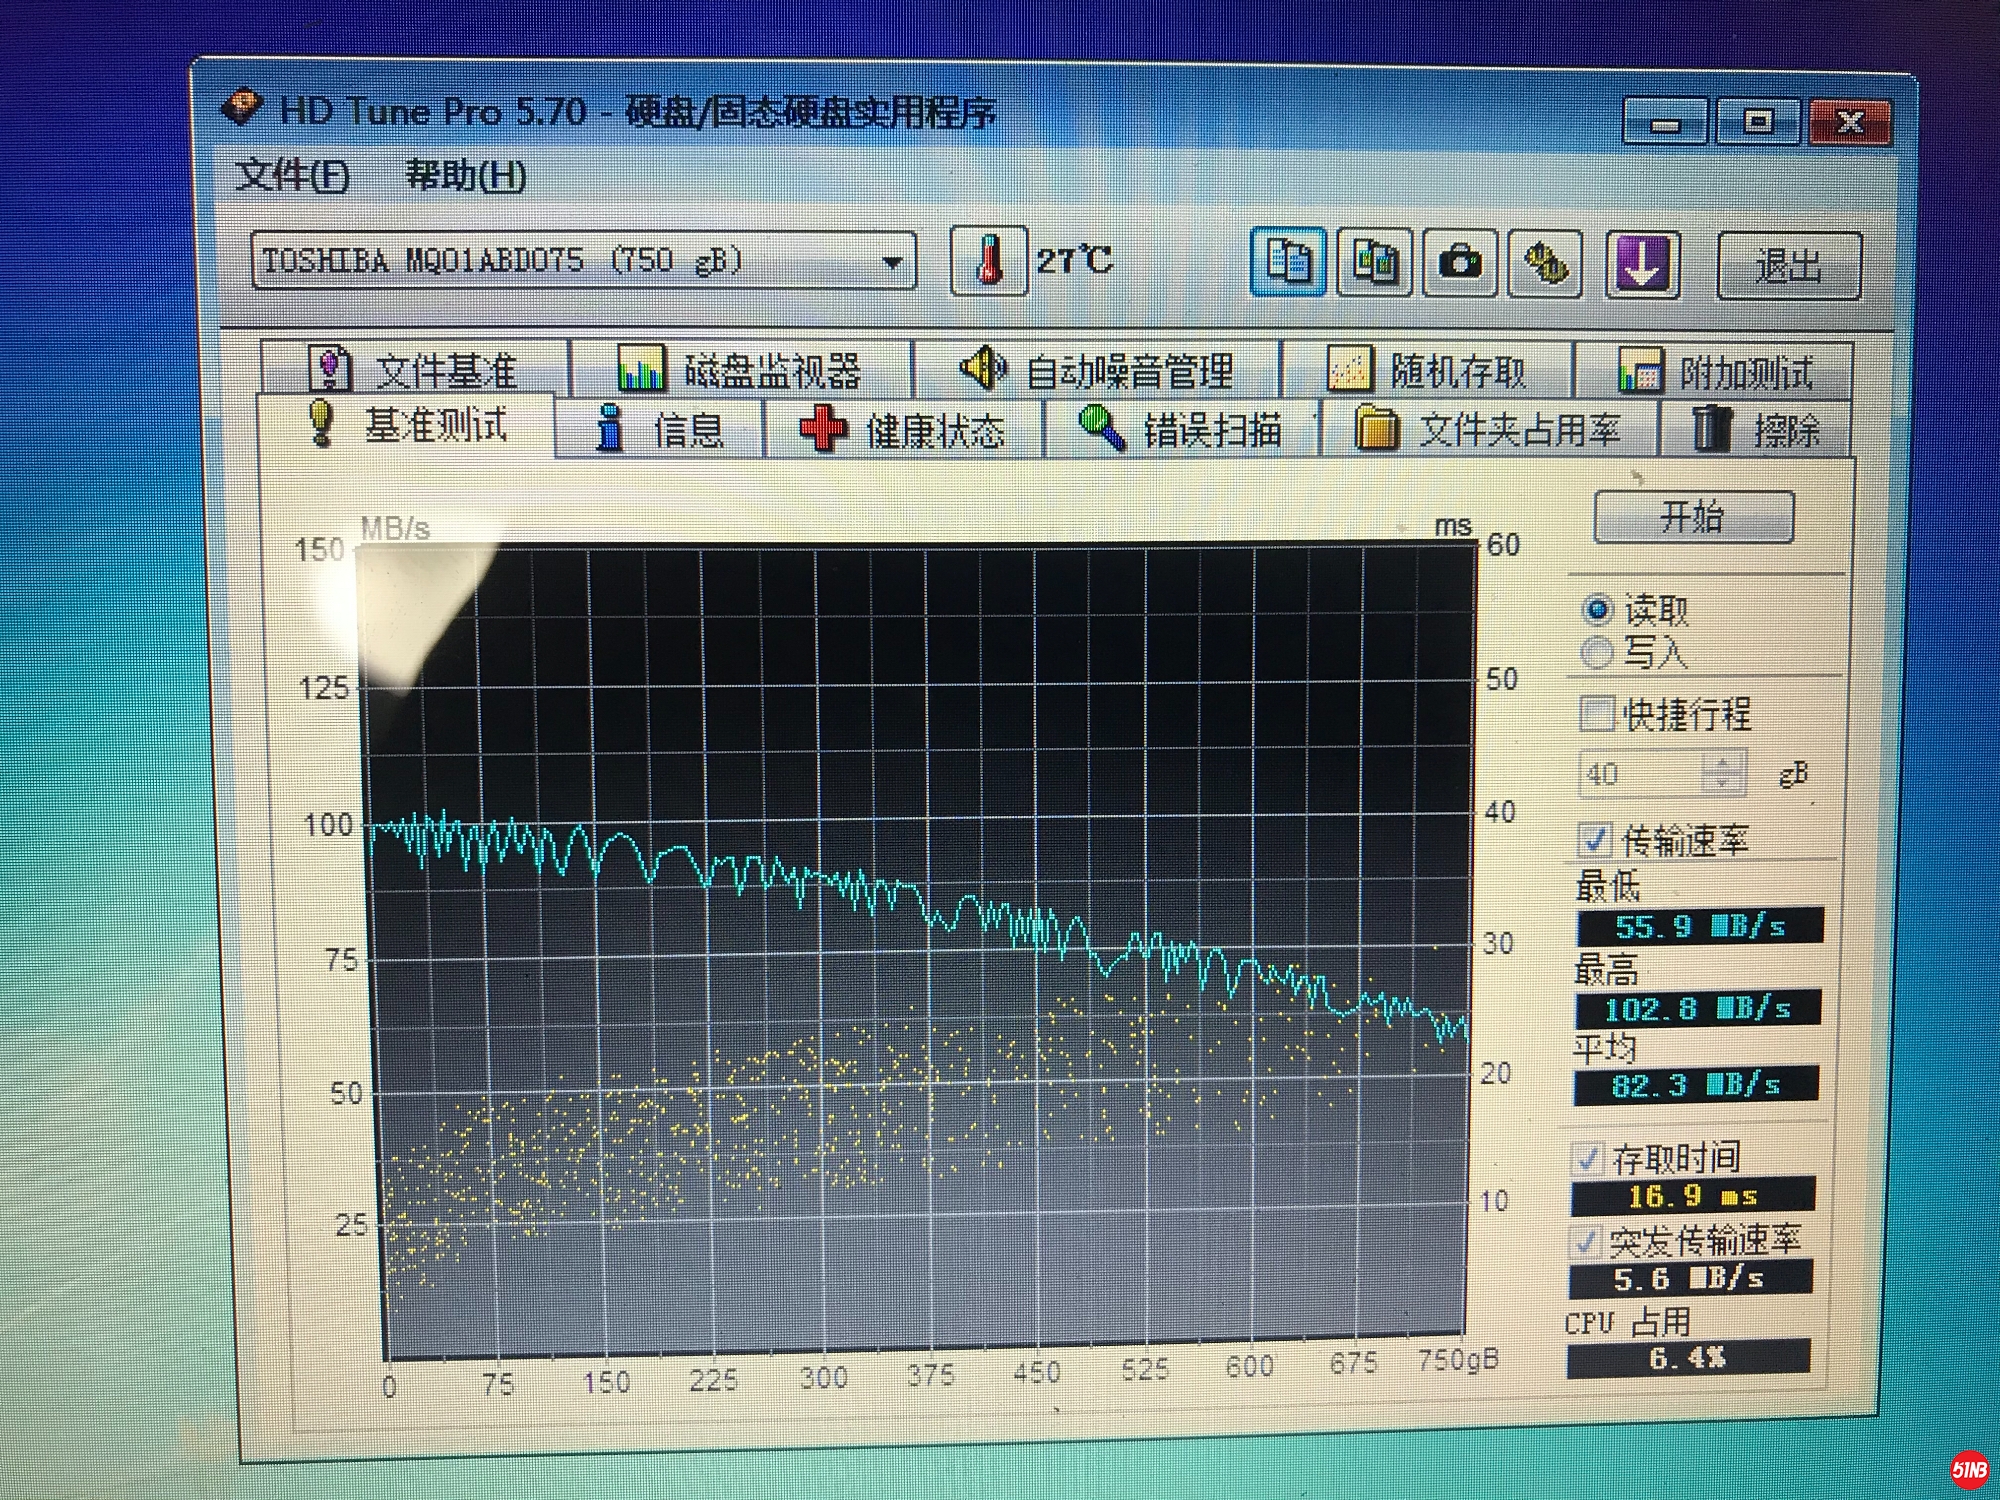
Task: Switch to 文件基准 tab
Action: [414, 370]
